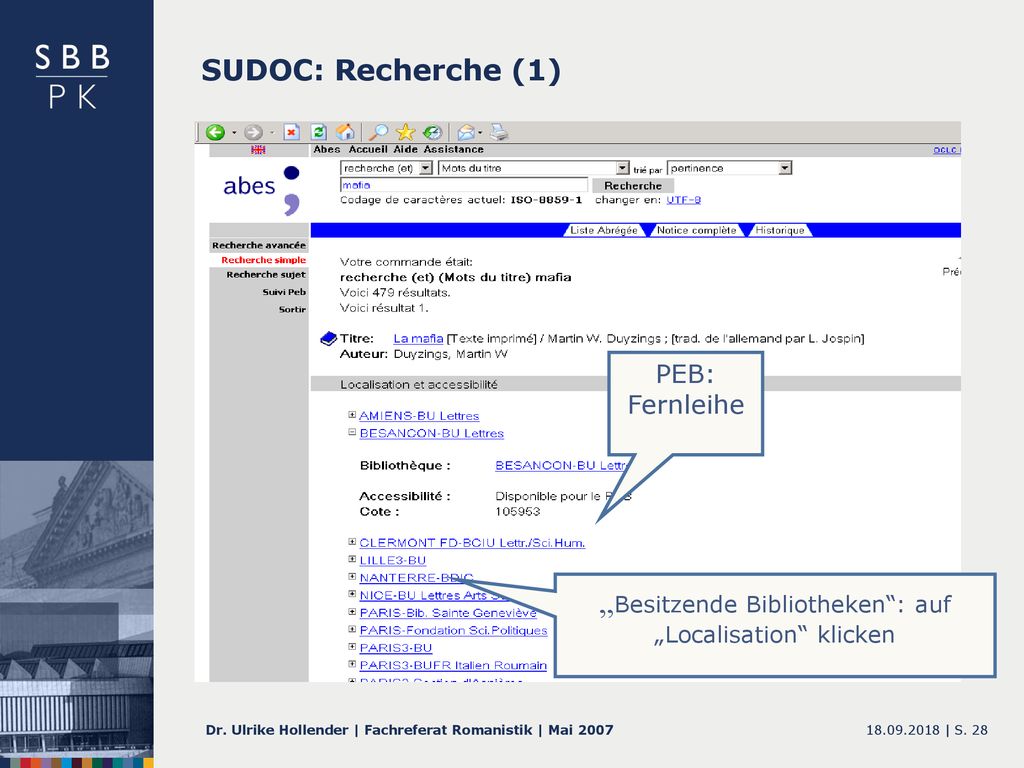This screenshot has width=1024, height=768.
Task: Open the PARIS-Fondation Sci.Politiques link
Action: pyautogui.click(x=453, y=630)
